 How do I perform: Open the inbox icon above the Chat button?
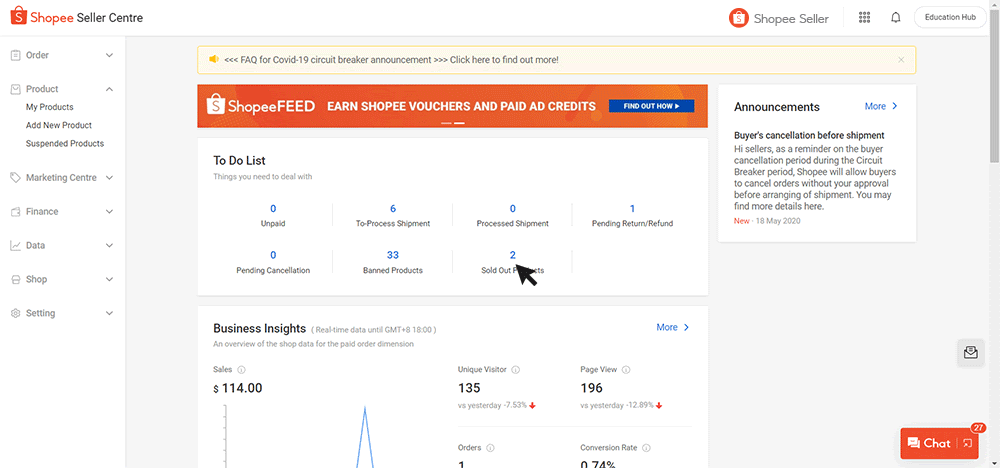pyautogui.click(x=971, y=353)
